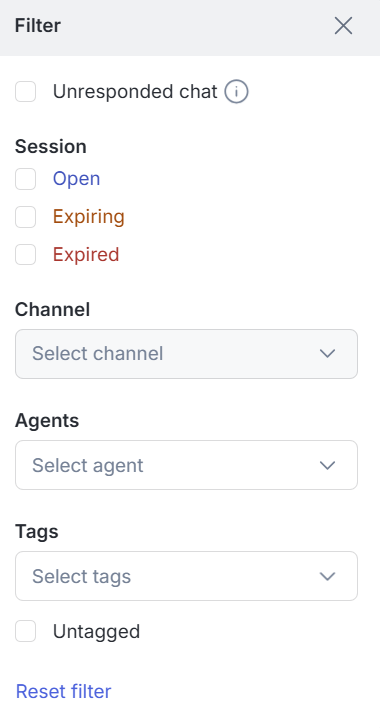380x728 pixels.
Task: Toggle the Expired session checkbox
Action: pyautogui.click(x=26, y=254)
